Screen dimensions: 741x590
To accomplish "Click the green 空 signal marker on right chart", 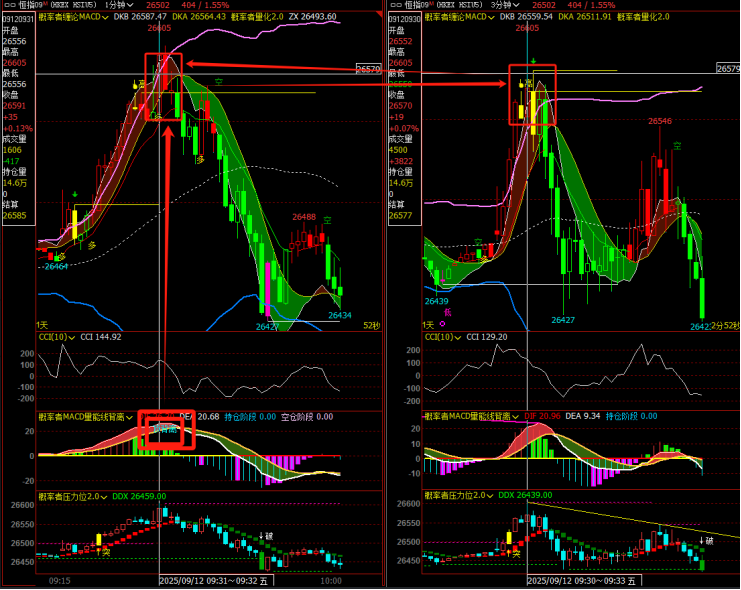I will coord(677,146).
